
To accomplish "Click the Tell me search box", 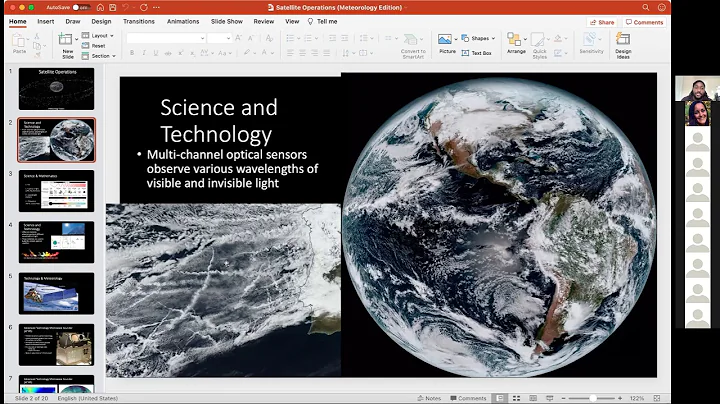I will coord(322,22).
